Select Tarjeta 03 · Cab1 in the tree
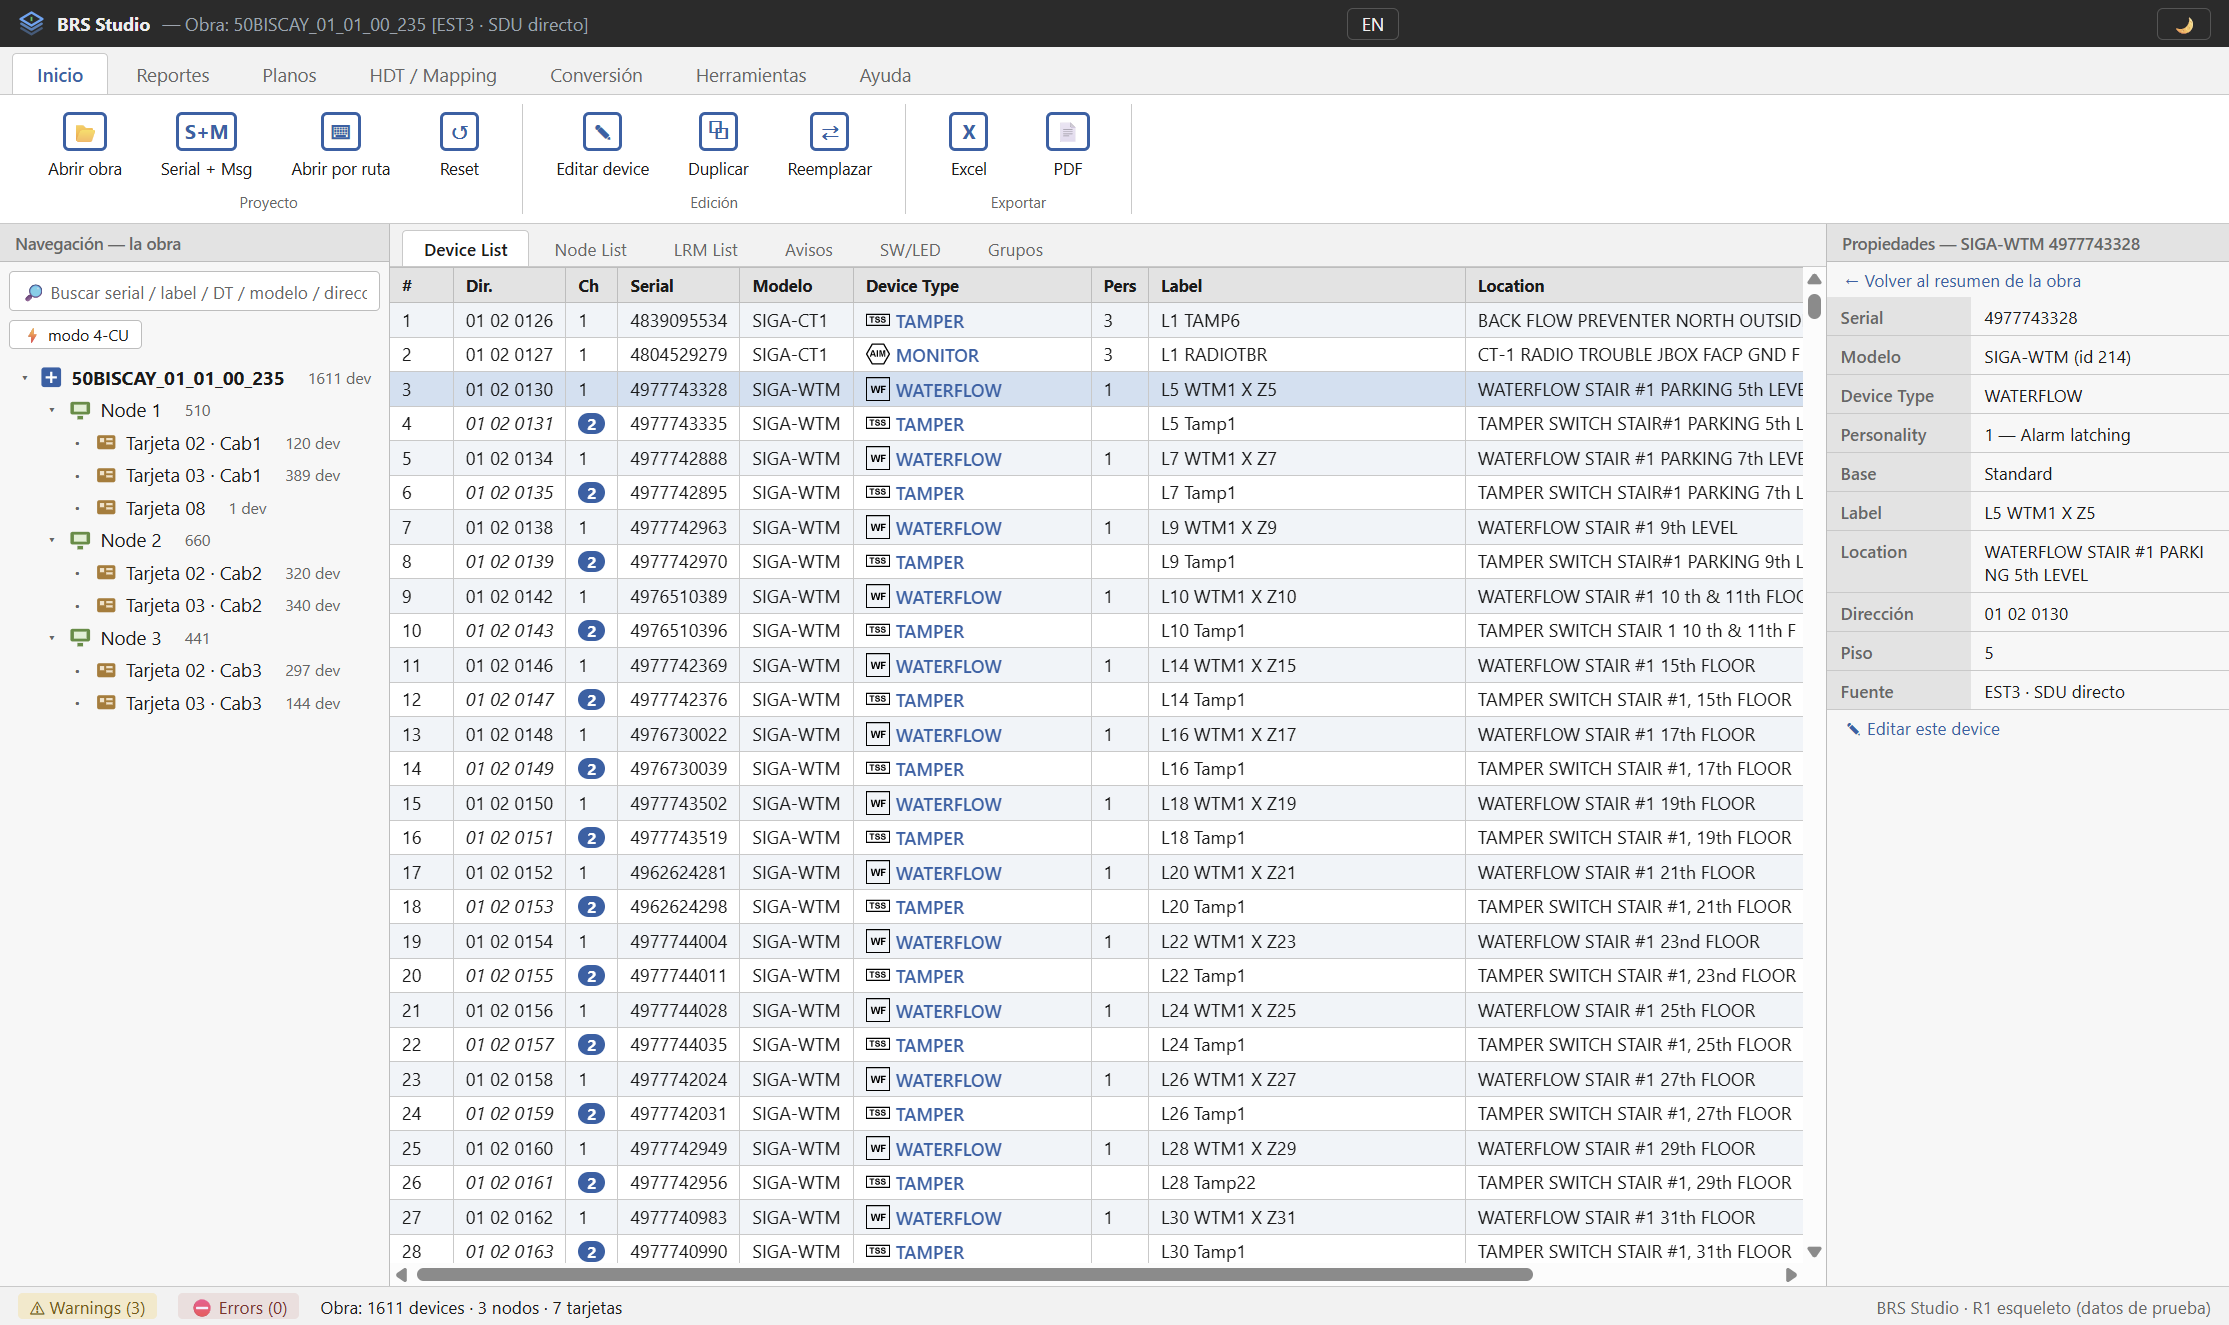This screenshot has height=1325, width=2229. click(x=193, y=475)
